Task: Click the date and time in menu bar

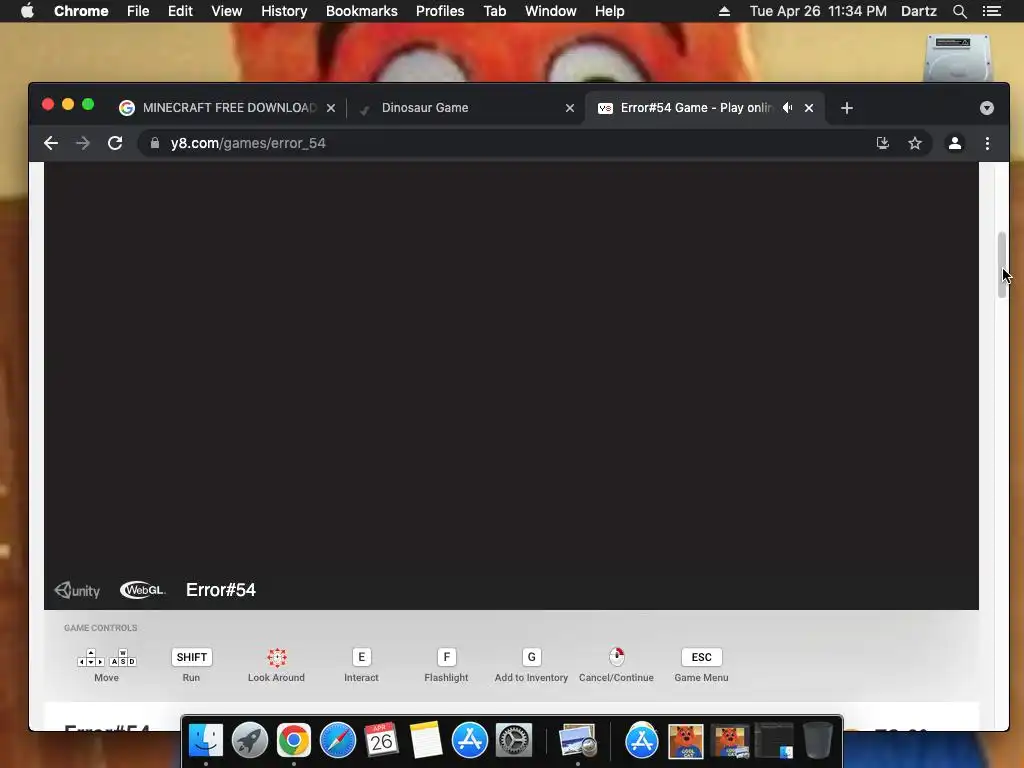Action: click(818, 11)
